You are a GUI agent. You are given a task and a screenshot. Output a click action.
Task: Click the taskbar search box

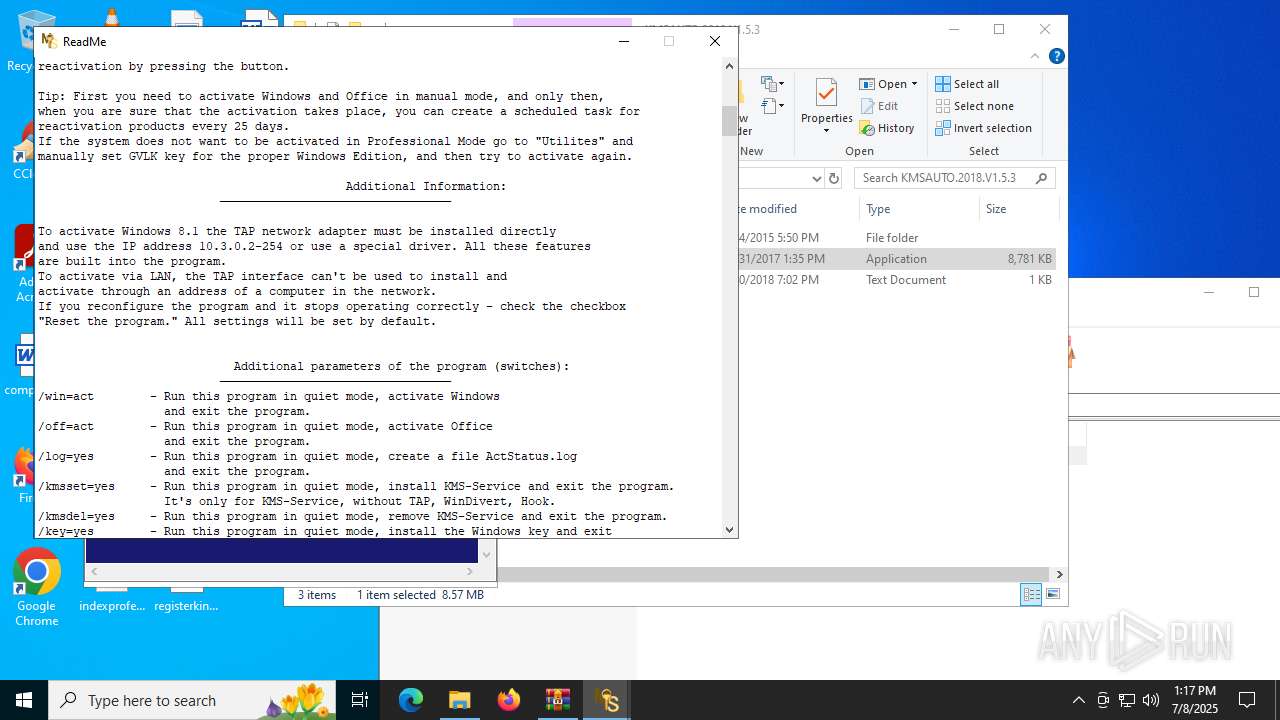point(193,700)
